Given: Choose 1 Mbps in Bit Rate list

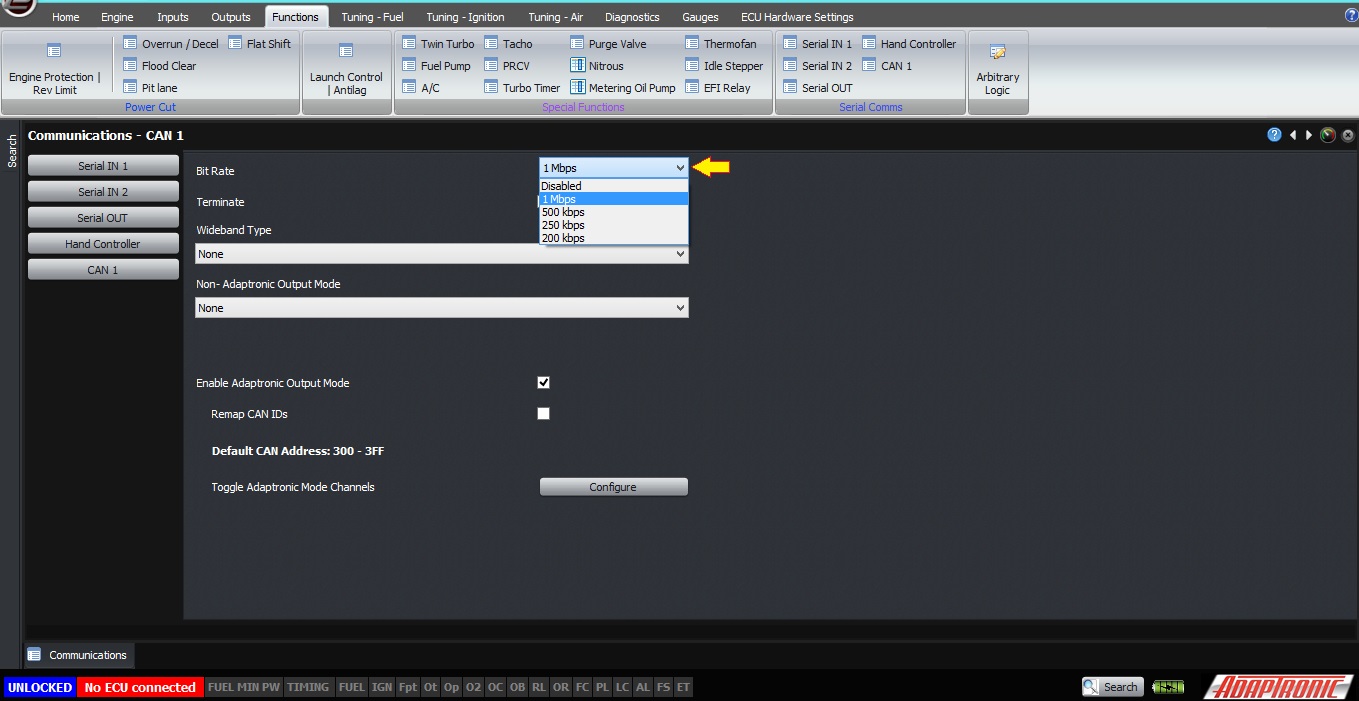Looking at the screenshot, I should pos(614,199).
